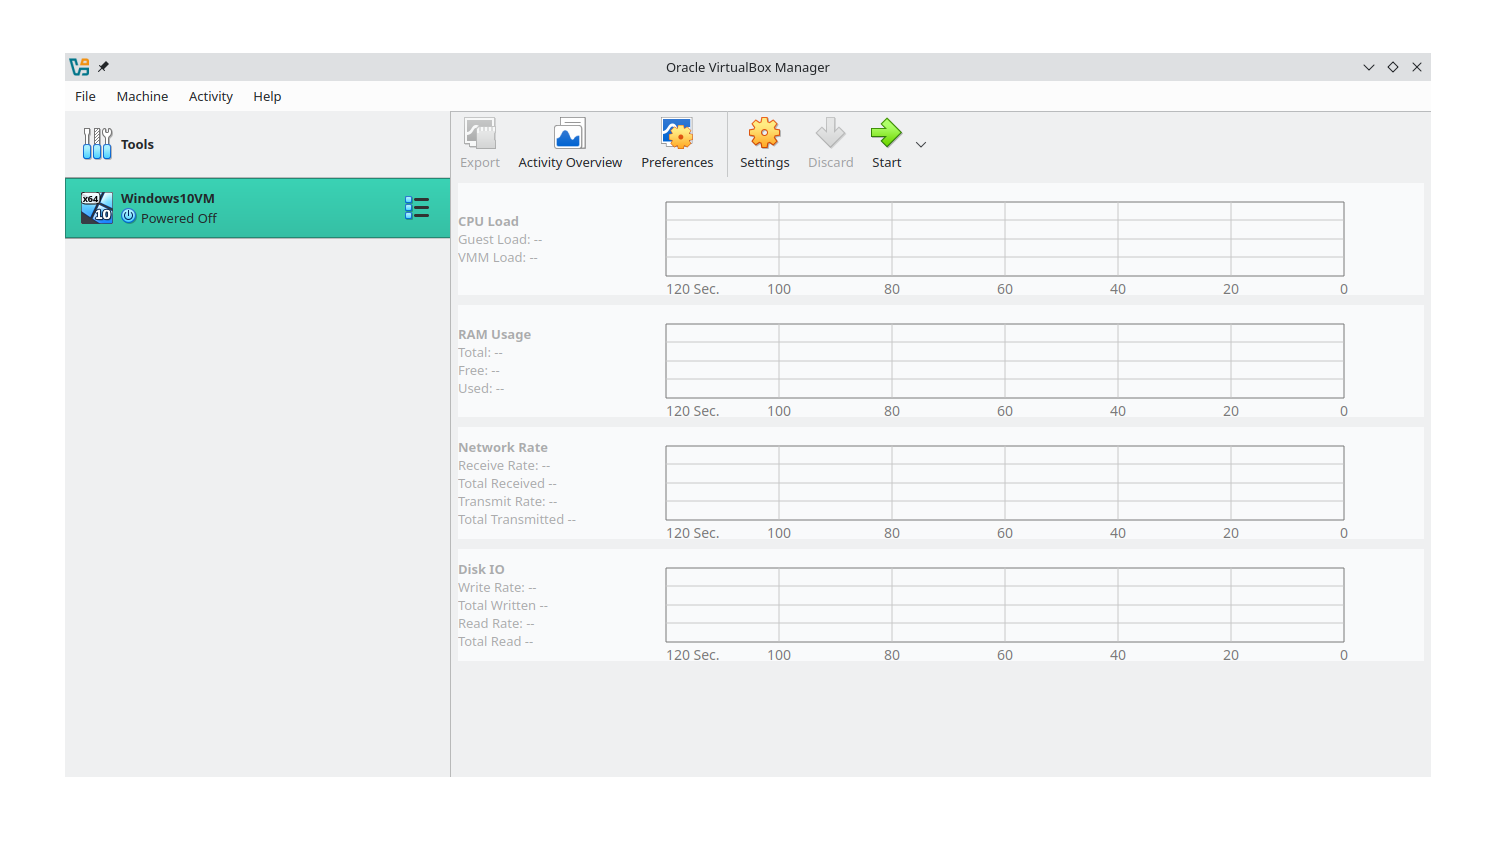The height and width of the screenshot is (854, 1496).
Task: Click the CPU Load heading
Action: 488,221
